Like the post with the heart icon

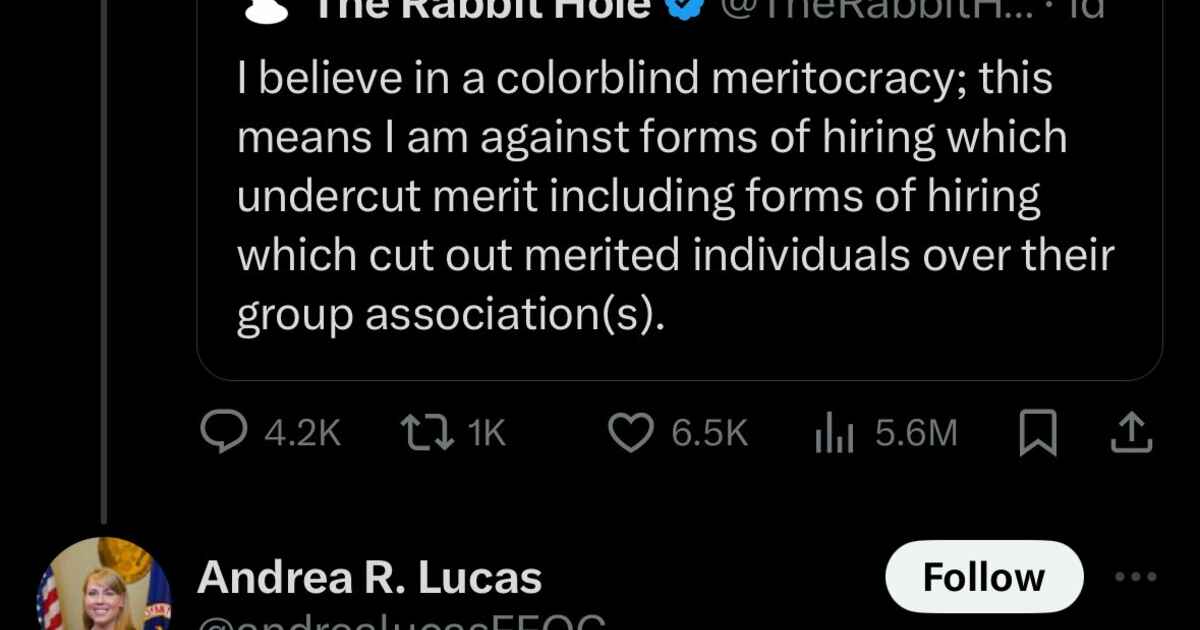pyautogui.click(x=631, y=433)
